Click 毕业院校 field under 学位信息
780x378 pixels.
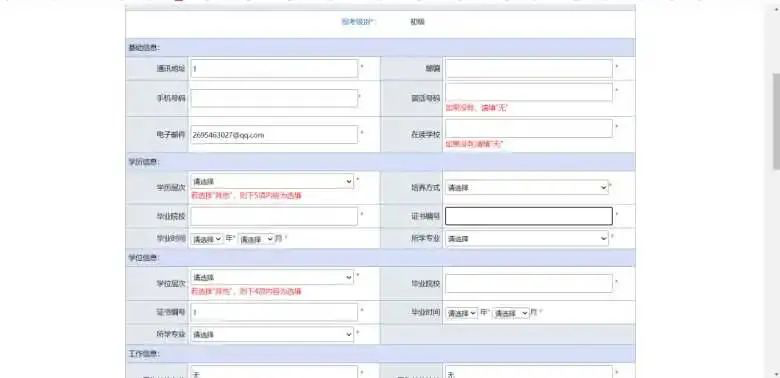coord(529,284)
